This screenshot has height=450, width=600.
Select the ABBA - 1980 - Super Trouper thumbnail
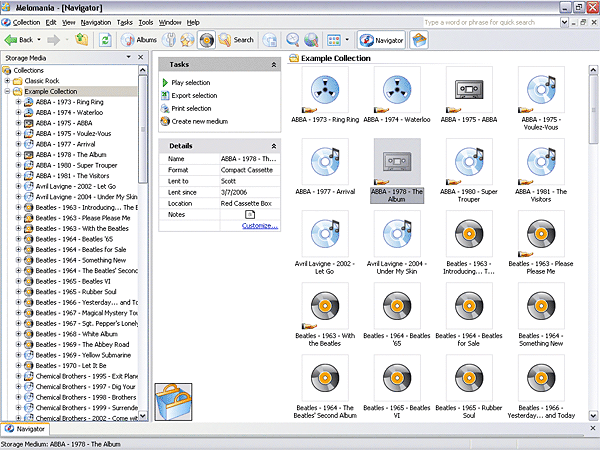coord(469,162)
